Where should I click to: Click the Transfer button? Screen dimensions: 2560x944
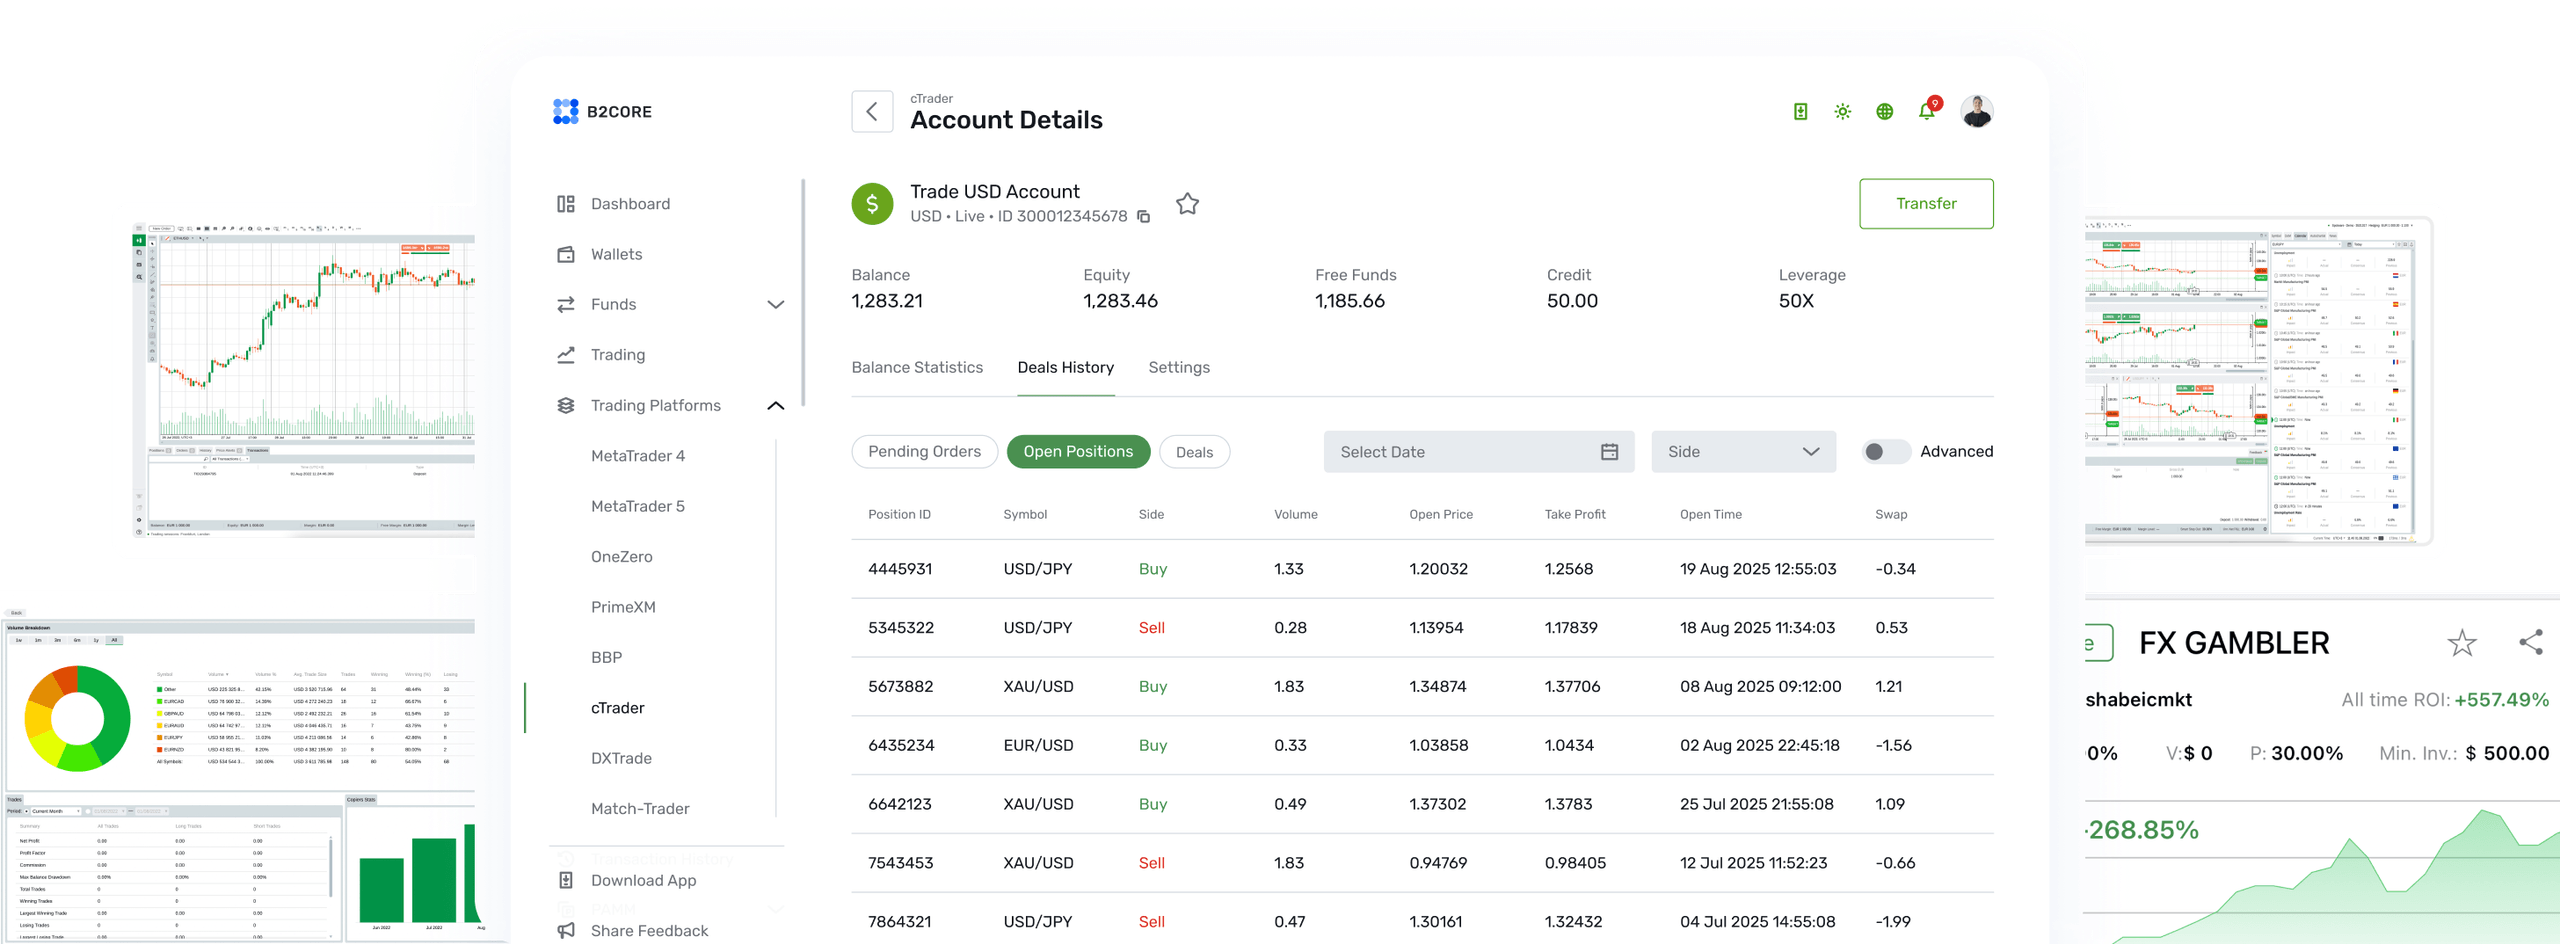point(1926,204)
